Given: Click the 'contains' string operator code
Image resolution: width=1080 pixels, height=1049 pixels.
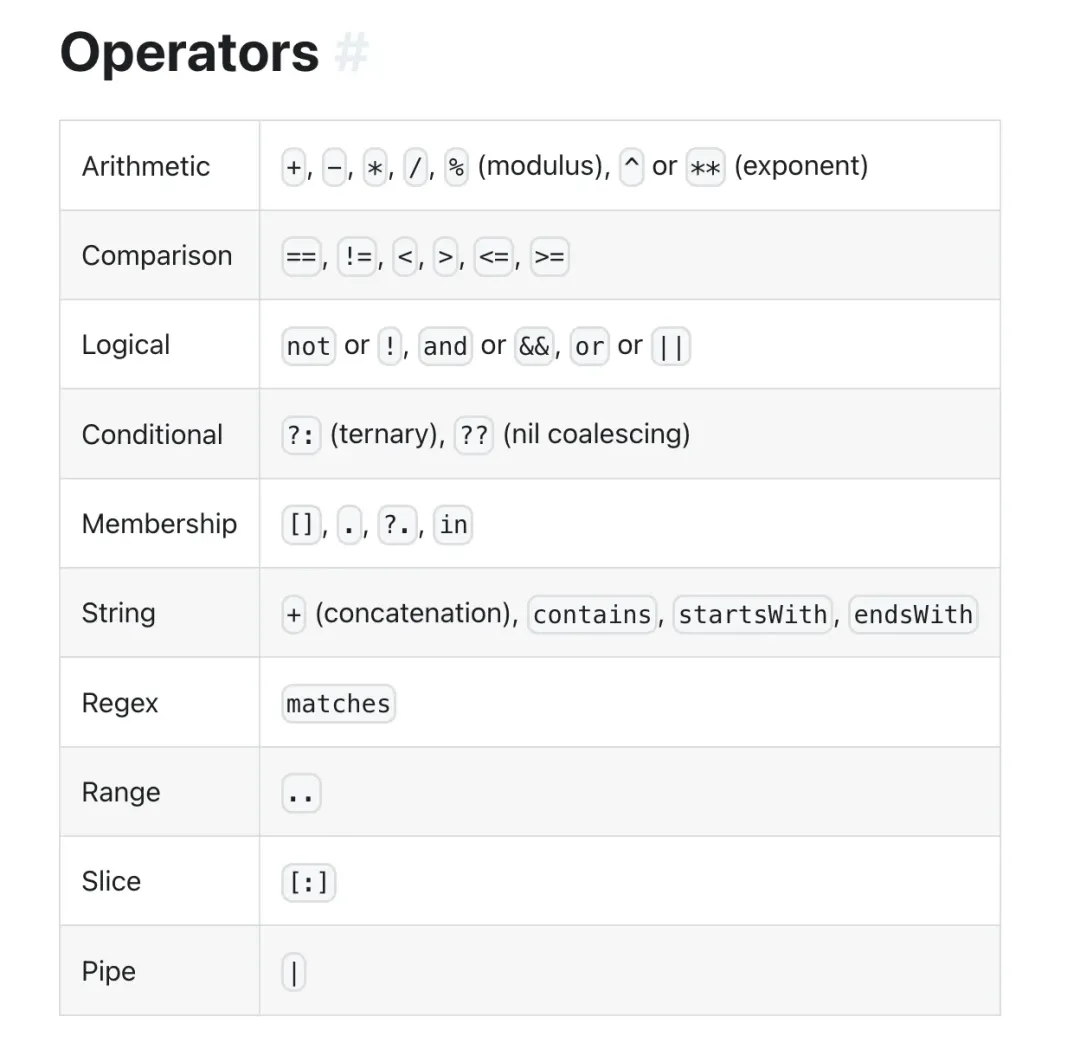Looking at the screenshot, I should tap(592, 614).
